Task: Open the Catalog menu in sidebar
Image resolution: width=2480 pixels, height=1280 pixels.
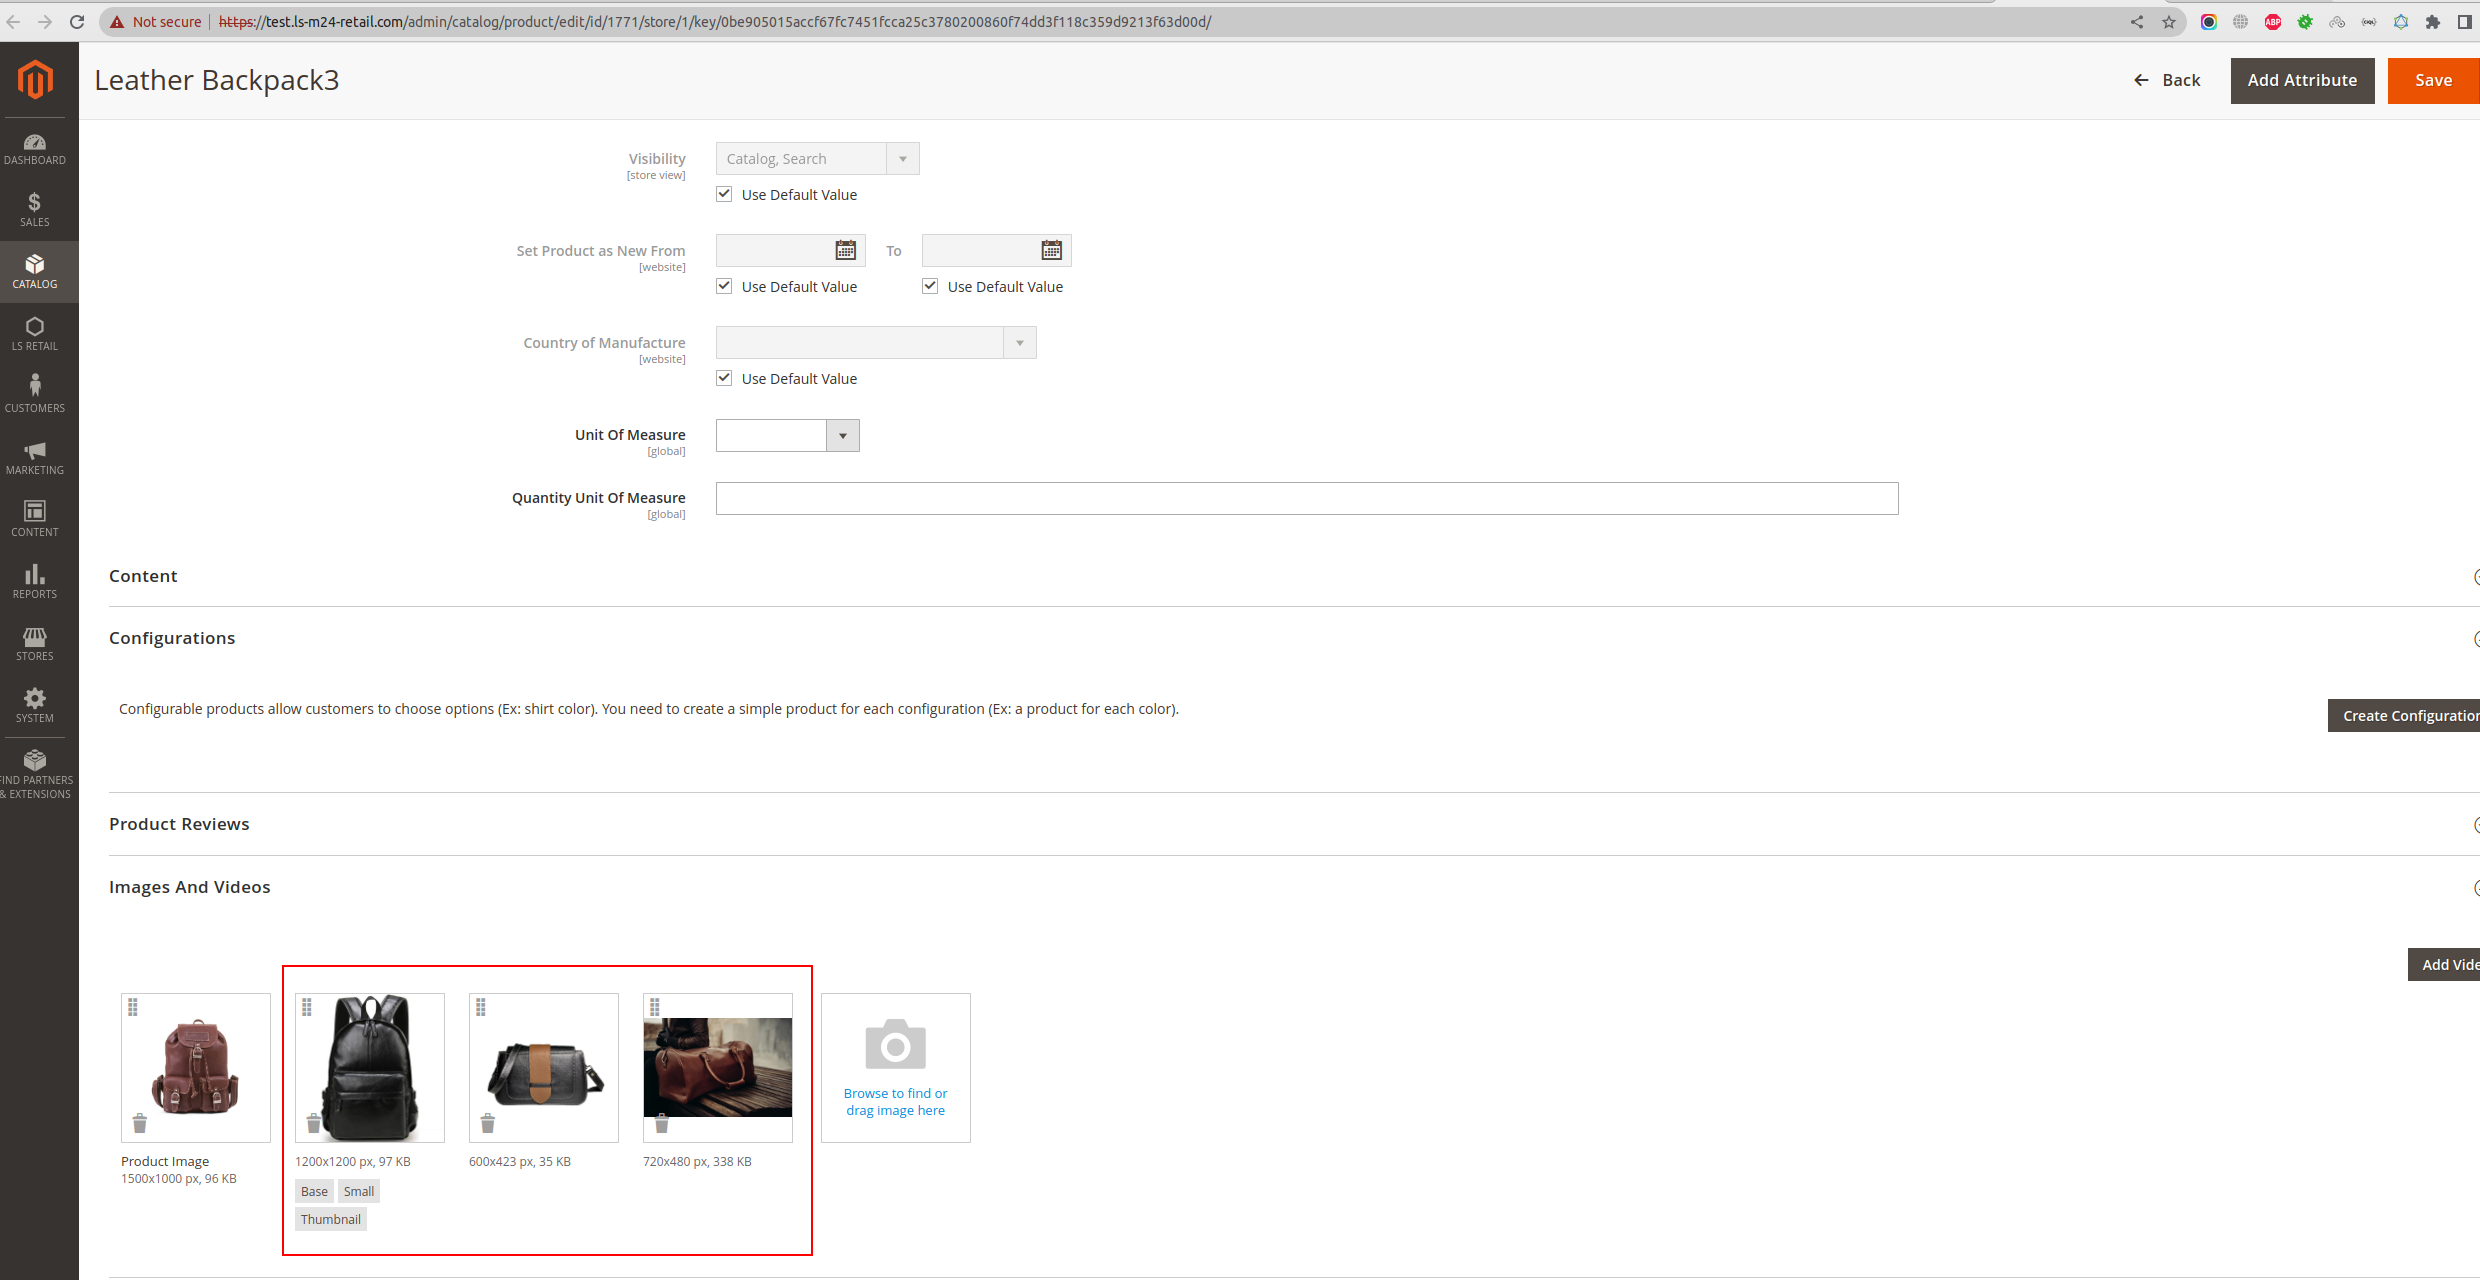Action: coord(34,271)
